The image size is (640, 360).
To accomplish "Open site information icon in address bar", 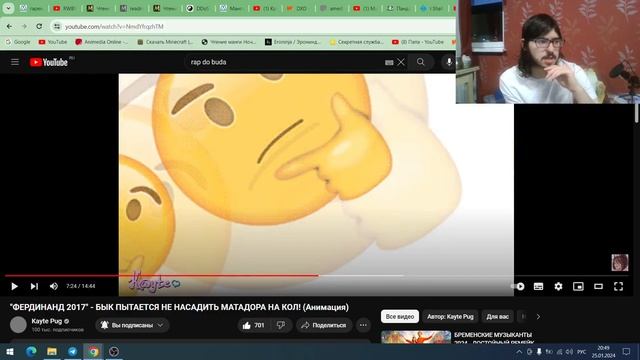I will click(57, 26).
